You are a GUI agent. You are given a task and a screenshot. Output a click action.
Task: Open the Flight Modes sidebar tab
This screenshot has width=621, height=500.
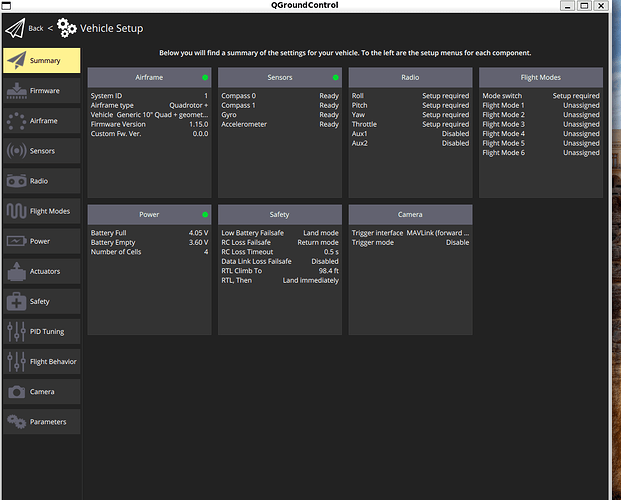point(42,211)
